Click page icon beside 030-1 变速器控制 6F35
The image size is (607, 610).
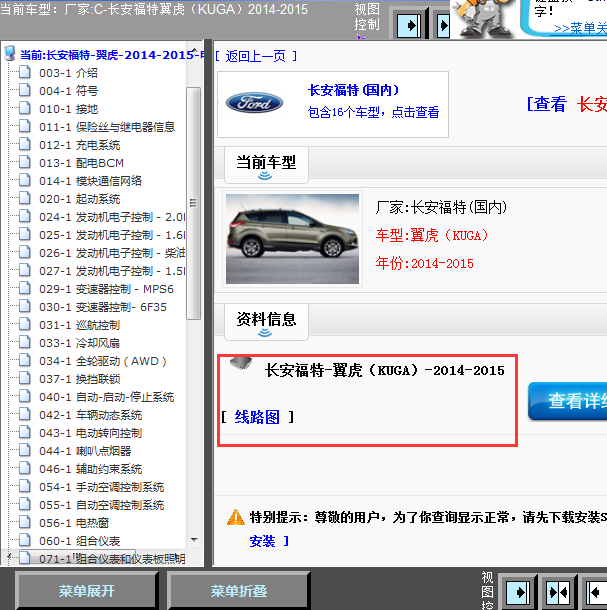click(25, 307)
